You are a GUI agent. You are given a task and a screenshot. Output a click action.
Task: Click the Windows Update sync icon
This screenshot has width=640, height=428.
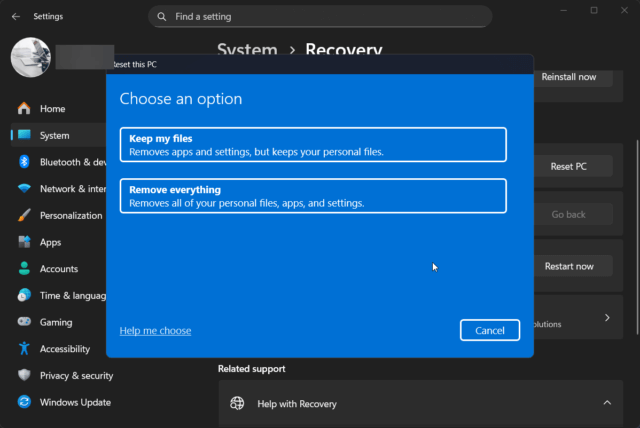(x=24, y=402)
